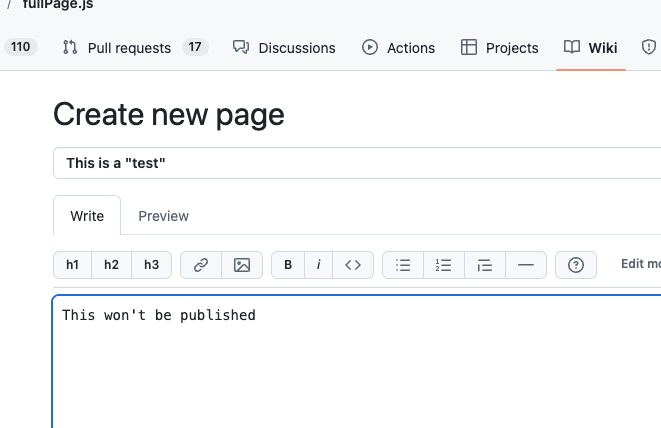This screenshot has width=661, height=428.
Task: Click the page title input field
Action: 357,163
